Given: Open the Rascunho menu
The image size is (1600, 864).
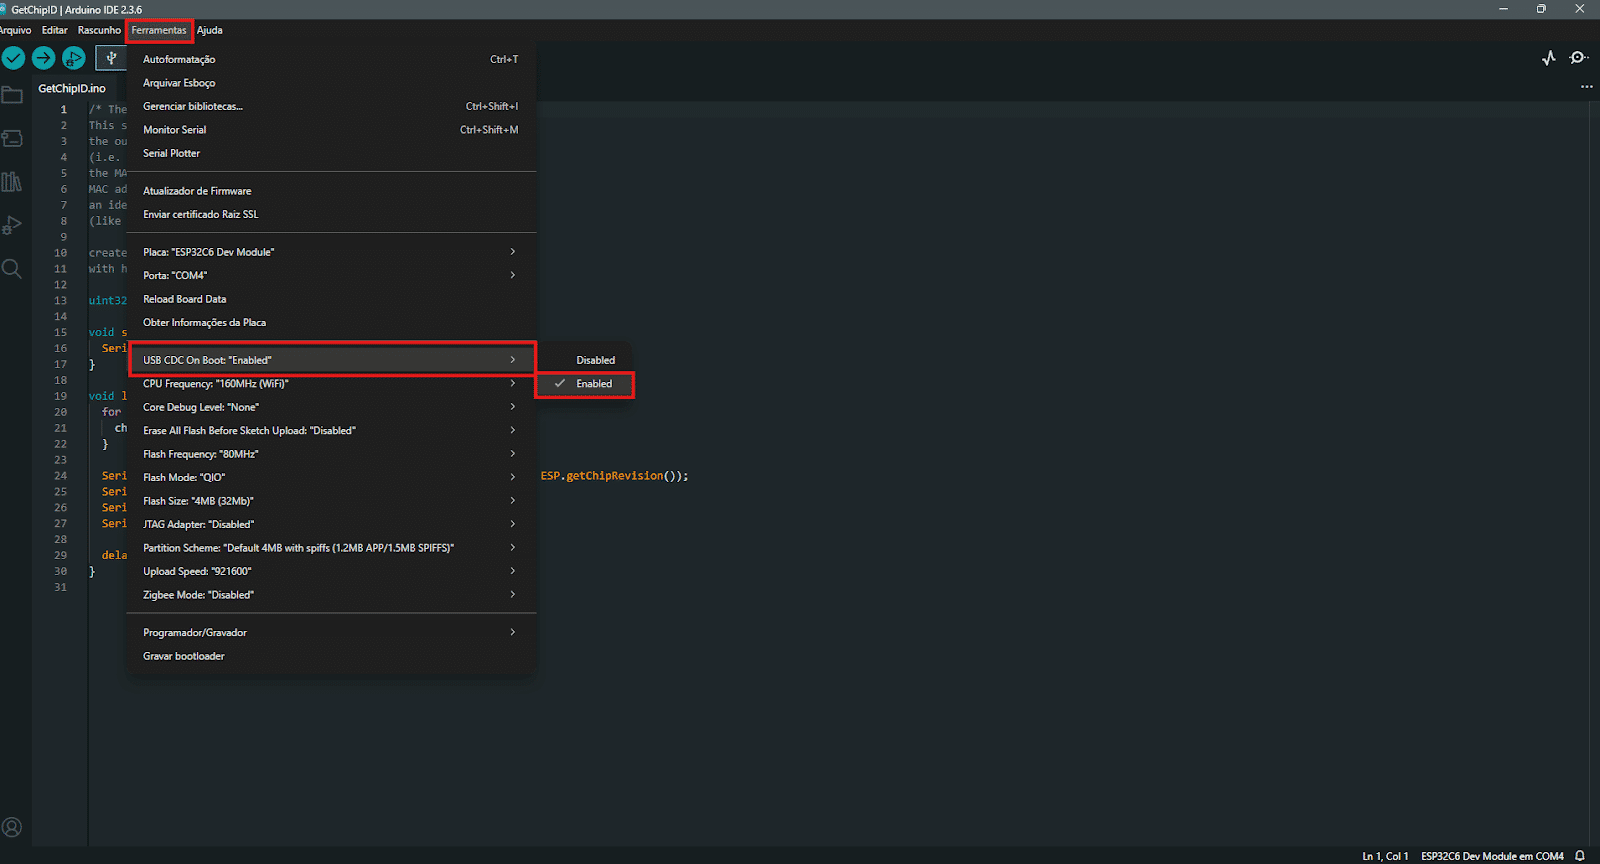Looking at the screenshot, I should pyautogui.click(x=99, y=30).
